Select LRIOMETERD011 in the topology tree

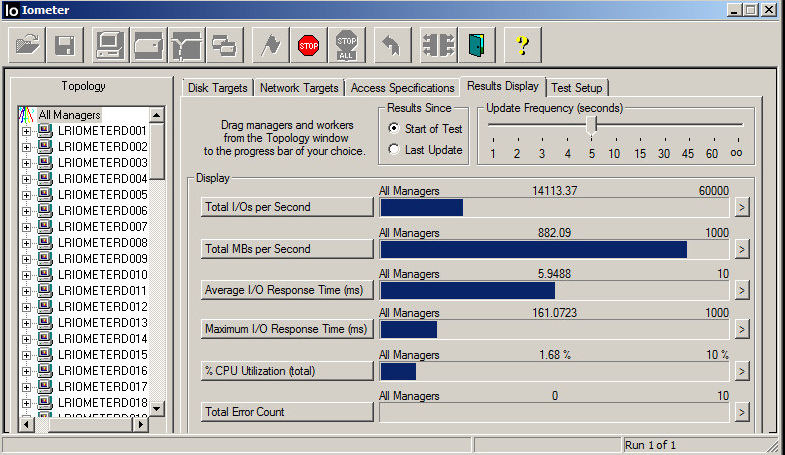pyautogui.click(x=103, y=291)
